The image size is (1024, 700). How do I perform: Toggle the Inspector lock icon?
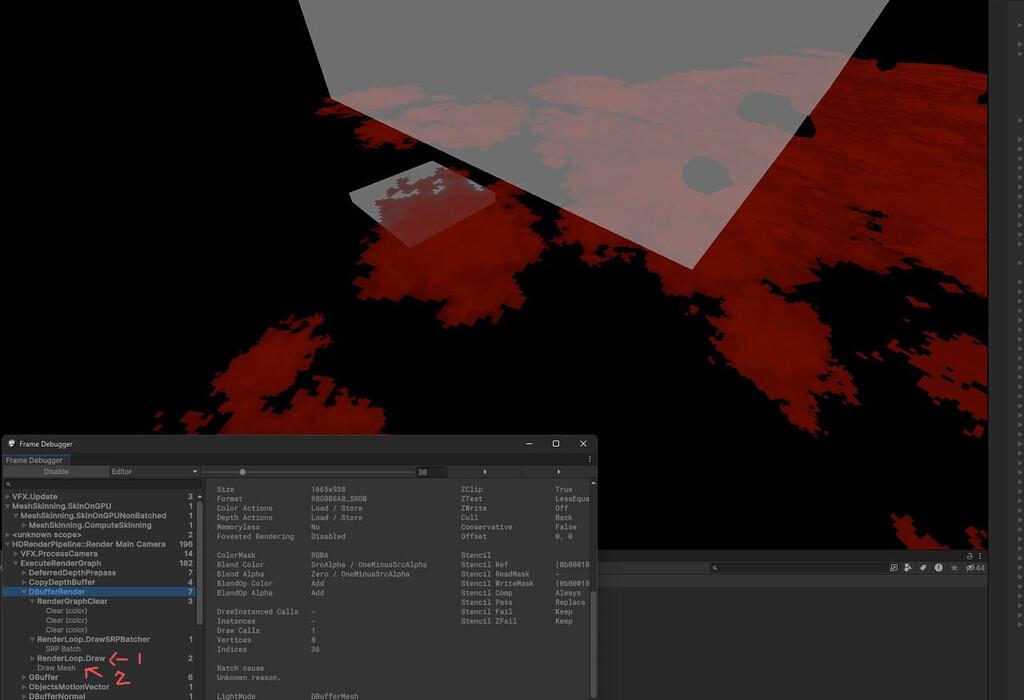tap(968, 556)
